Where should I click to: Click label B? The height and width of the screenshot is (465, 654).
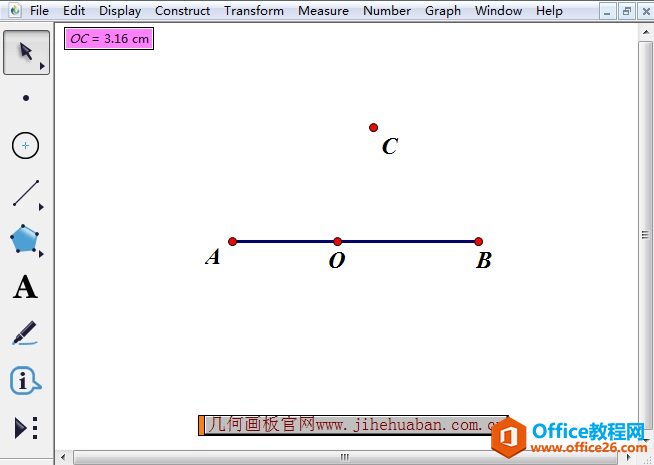point(484,261)
